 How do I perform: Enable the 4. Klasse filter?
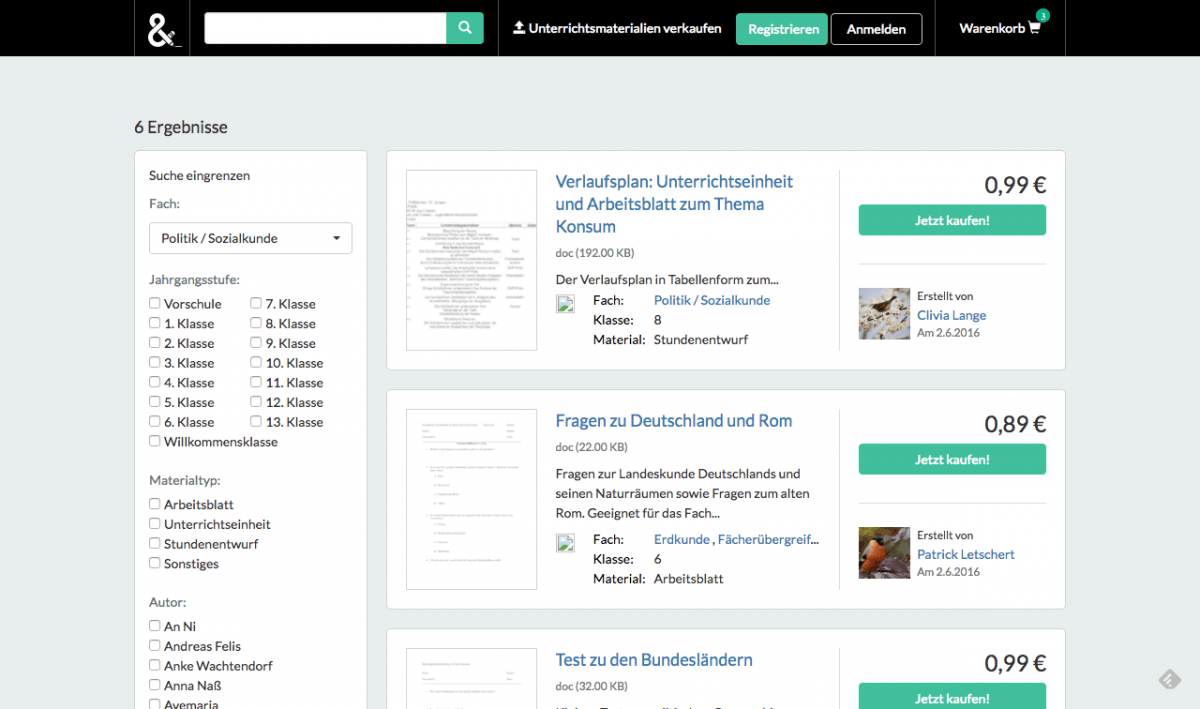point(155,382)
